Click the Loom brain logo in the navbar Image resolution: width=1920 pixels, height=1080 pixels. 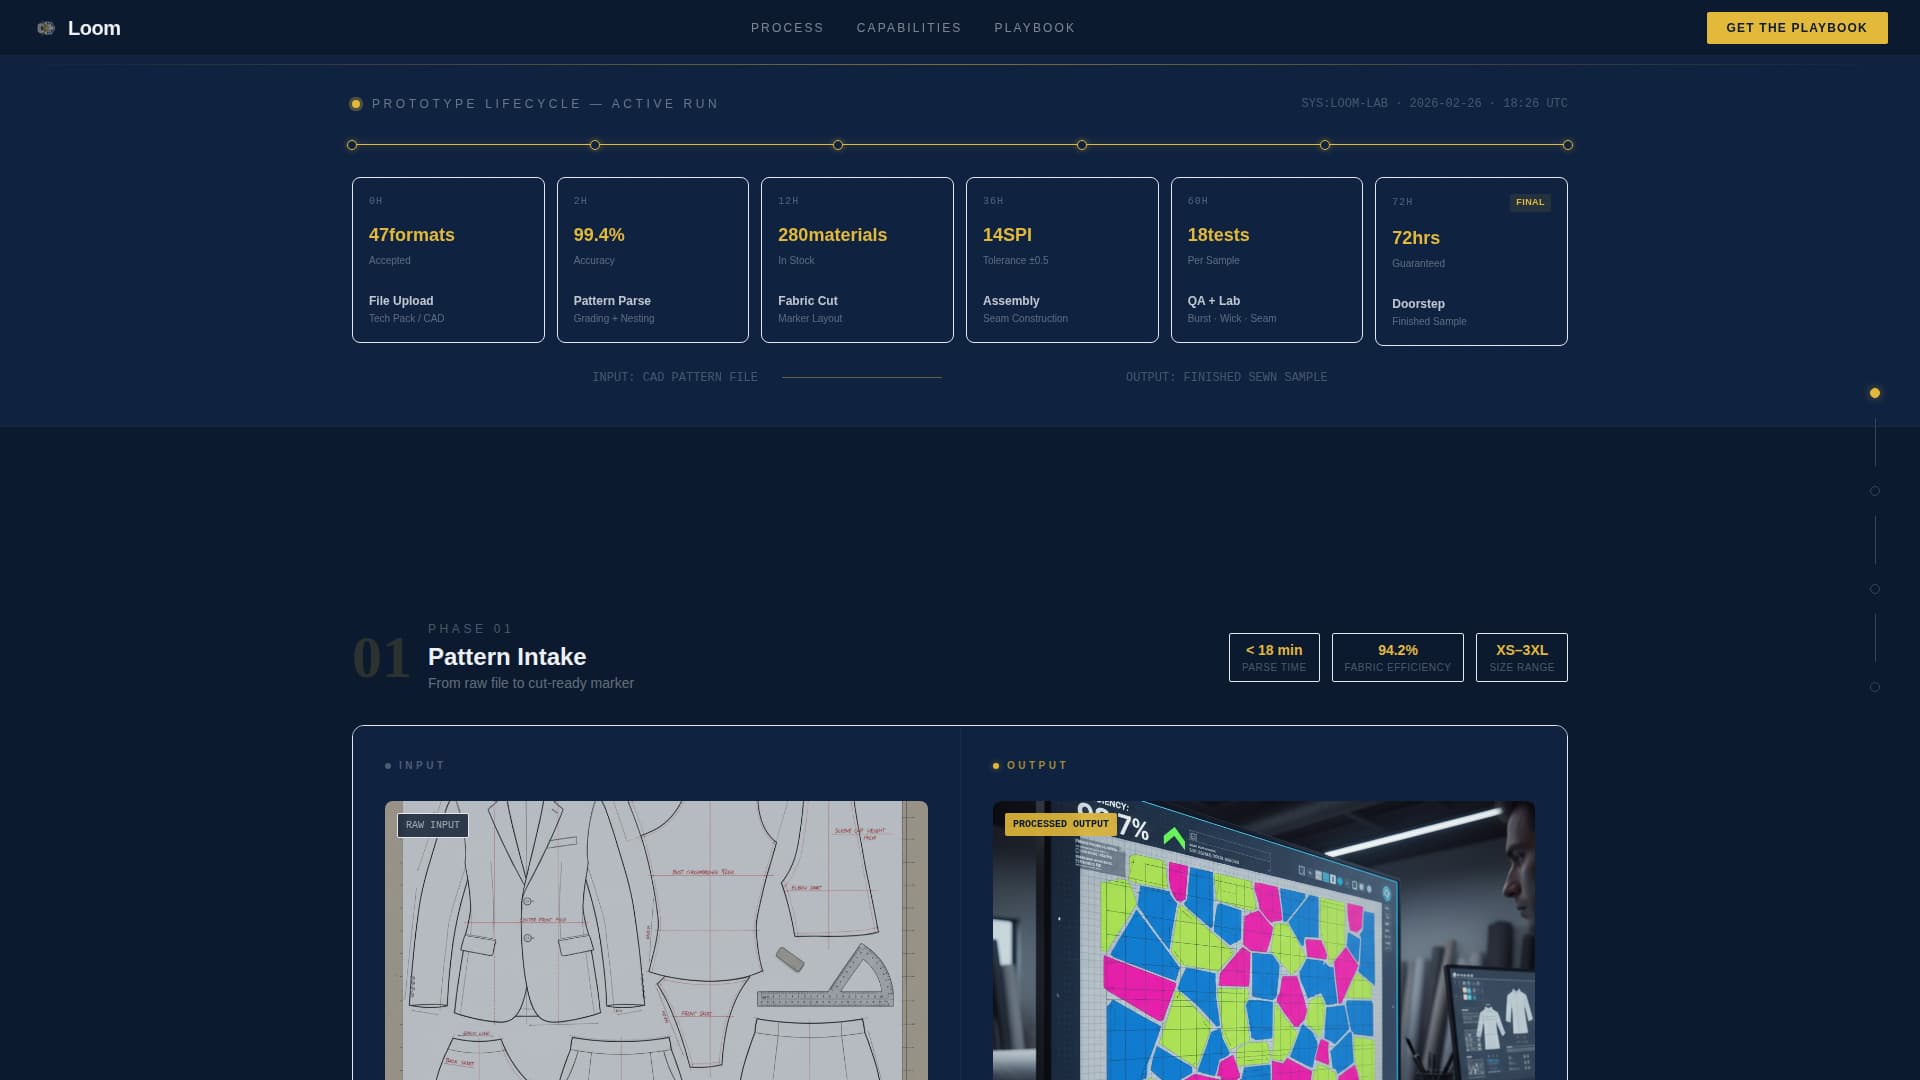coord(46,27)
